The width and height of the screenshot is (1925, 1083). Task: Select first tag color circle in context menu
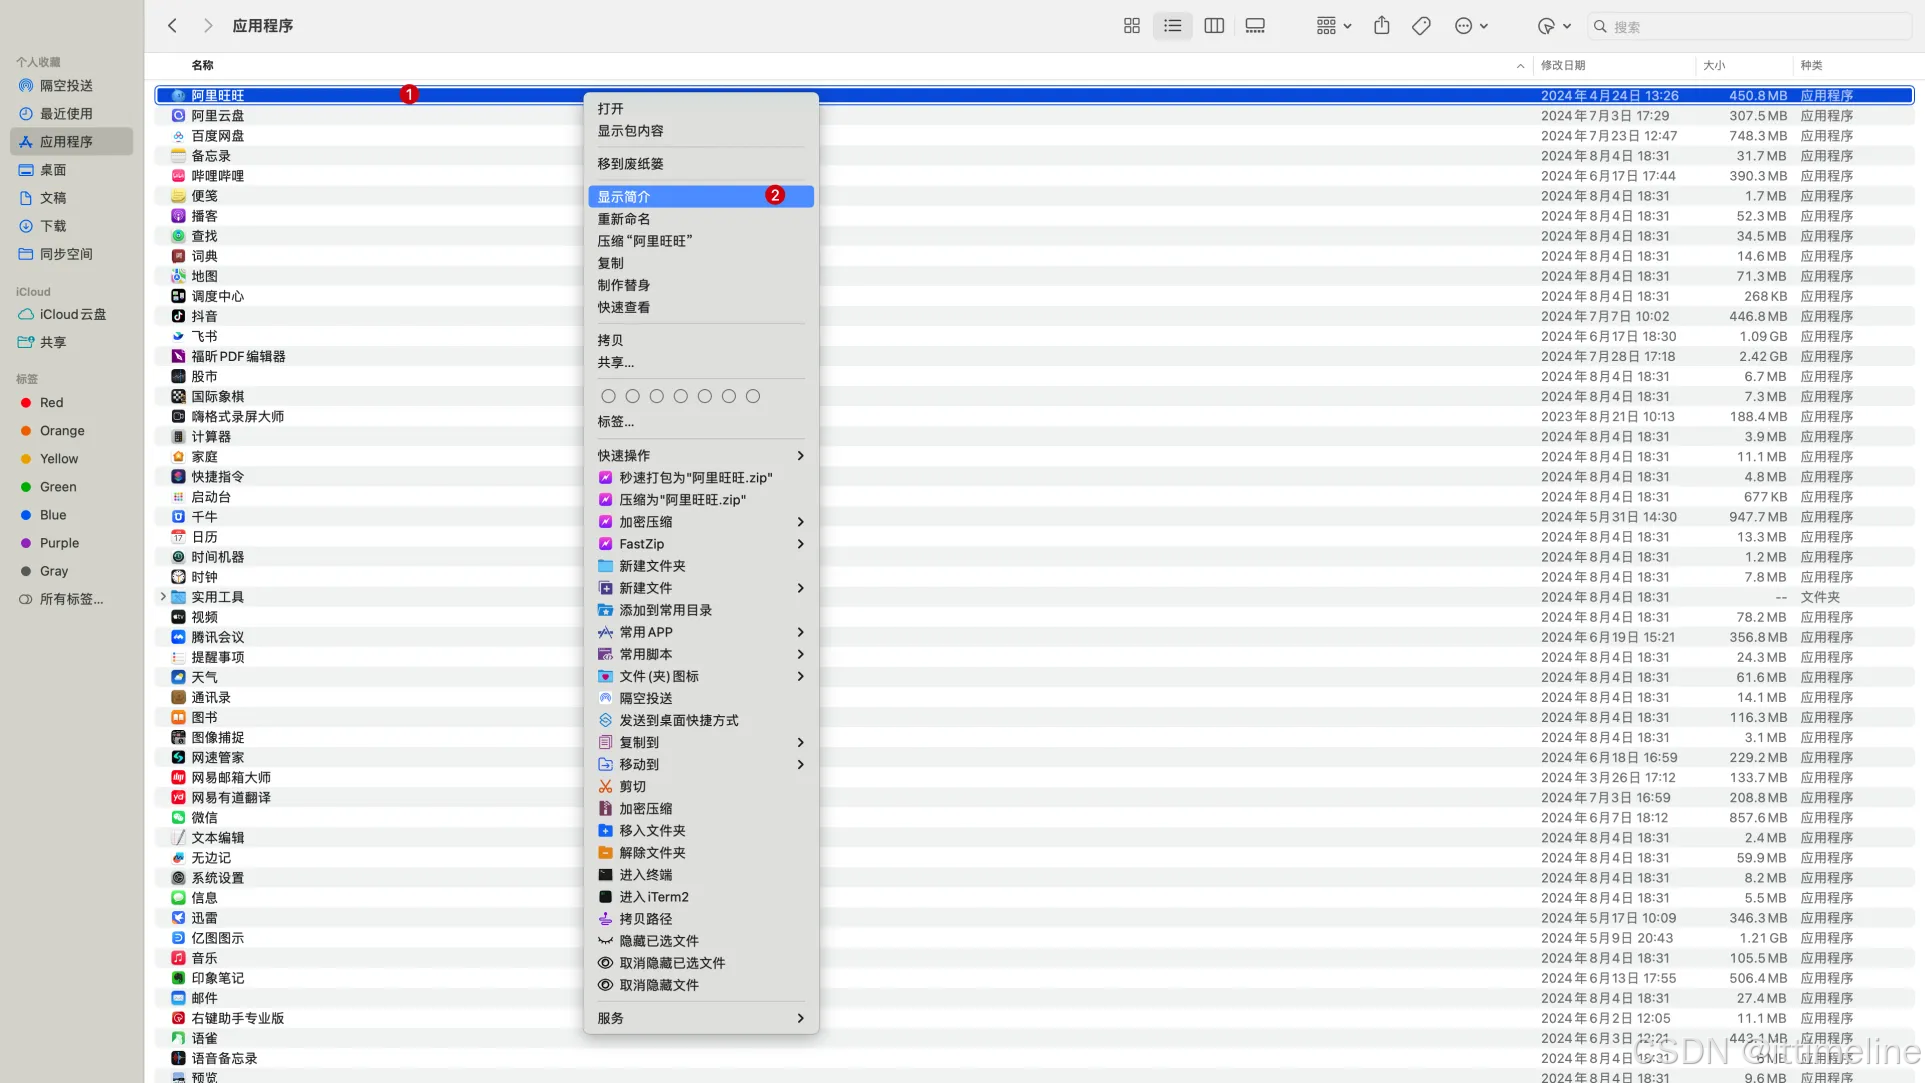click(608, 397)
